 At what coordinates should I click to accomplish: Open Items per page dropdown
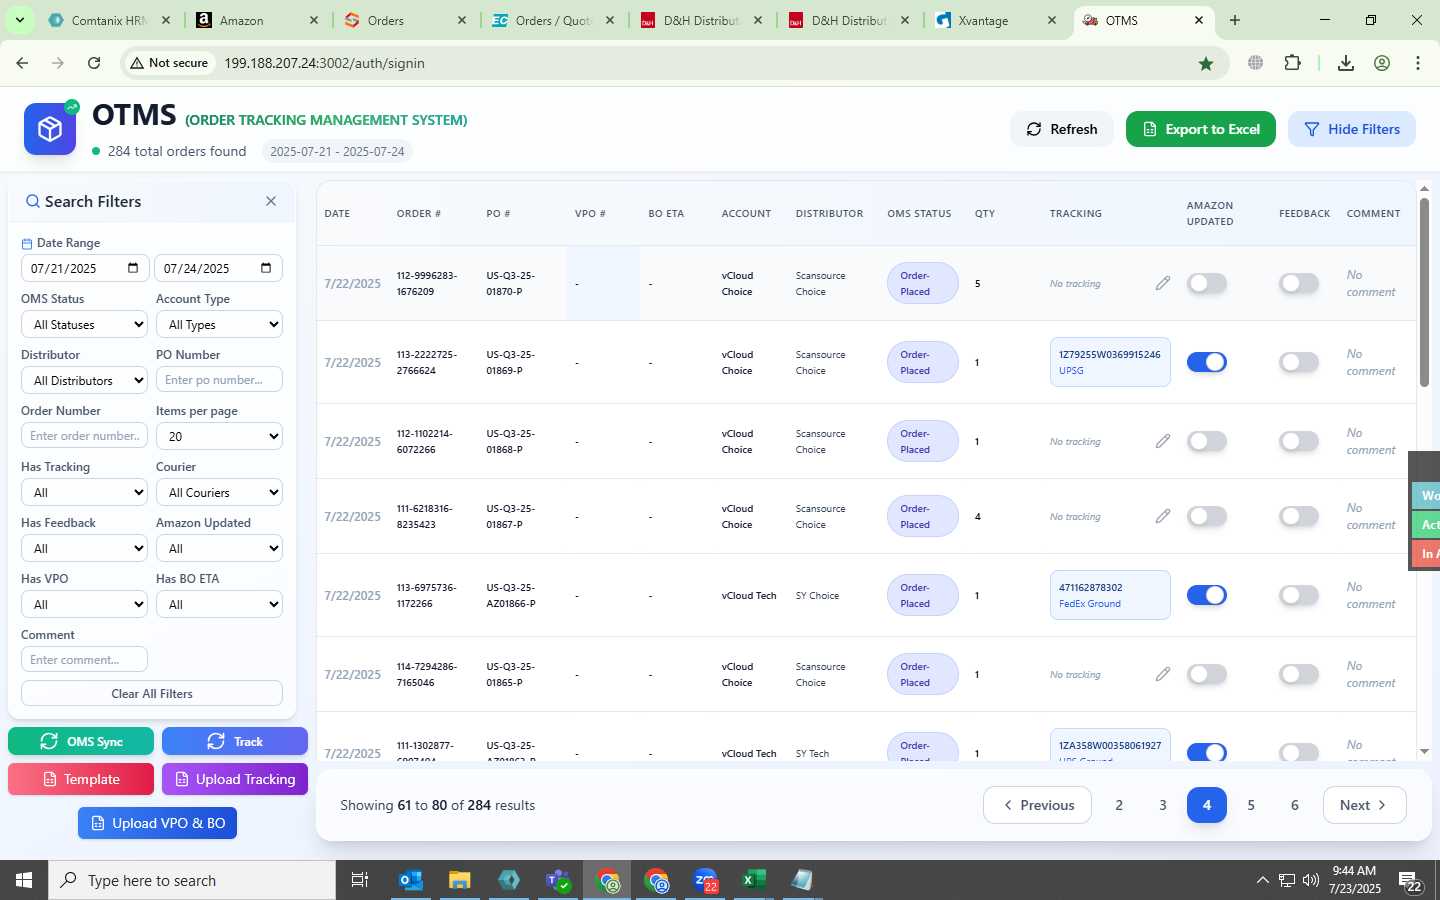click(219, 436)
